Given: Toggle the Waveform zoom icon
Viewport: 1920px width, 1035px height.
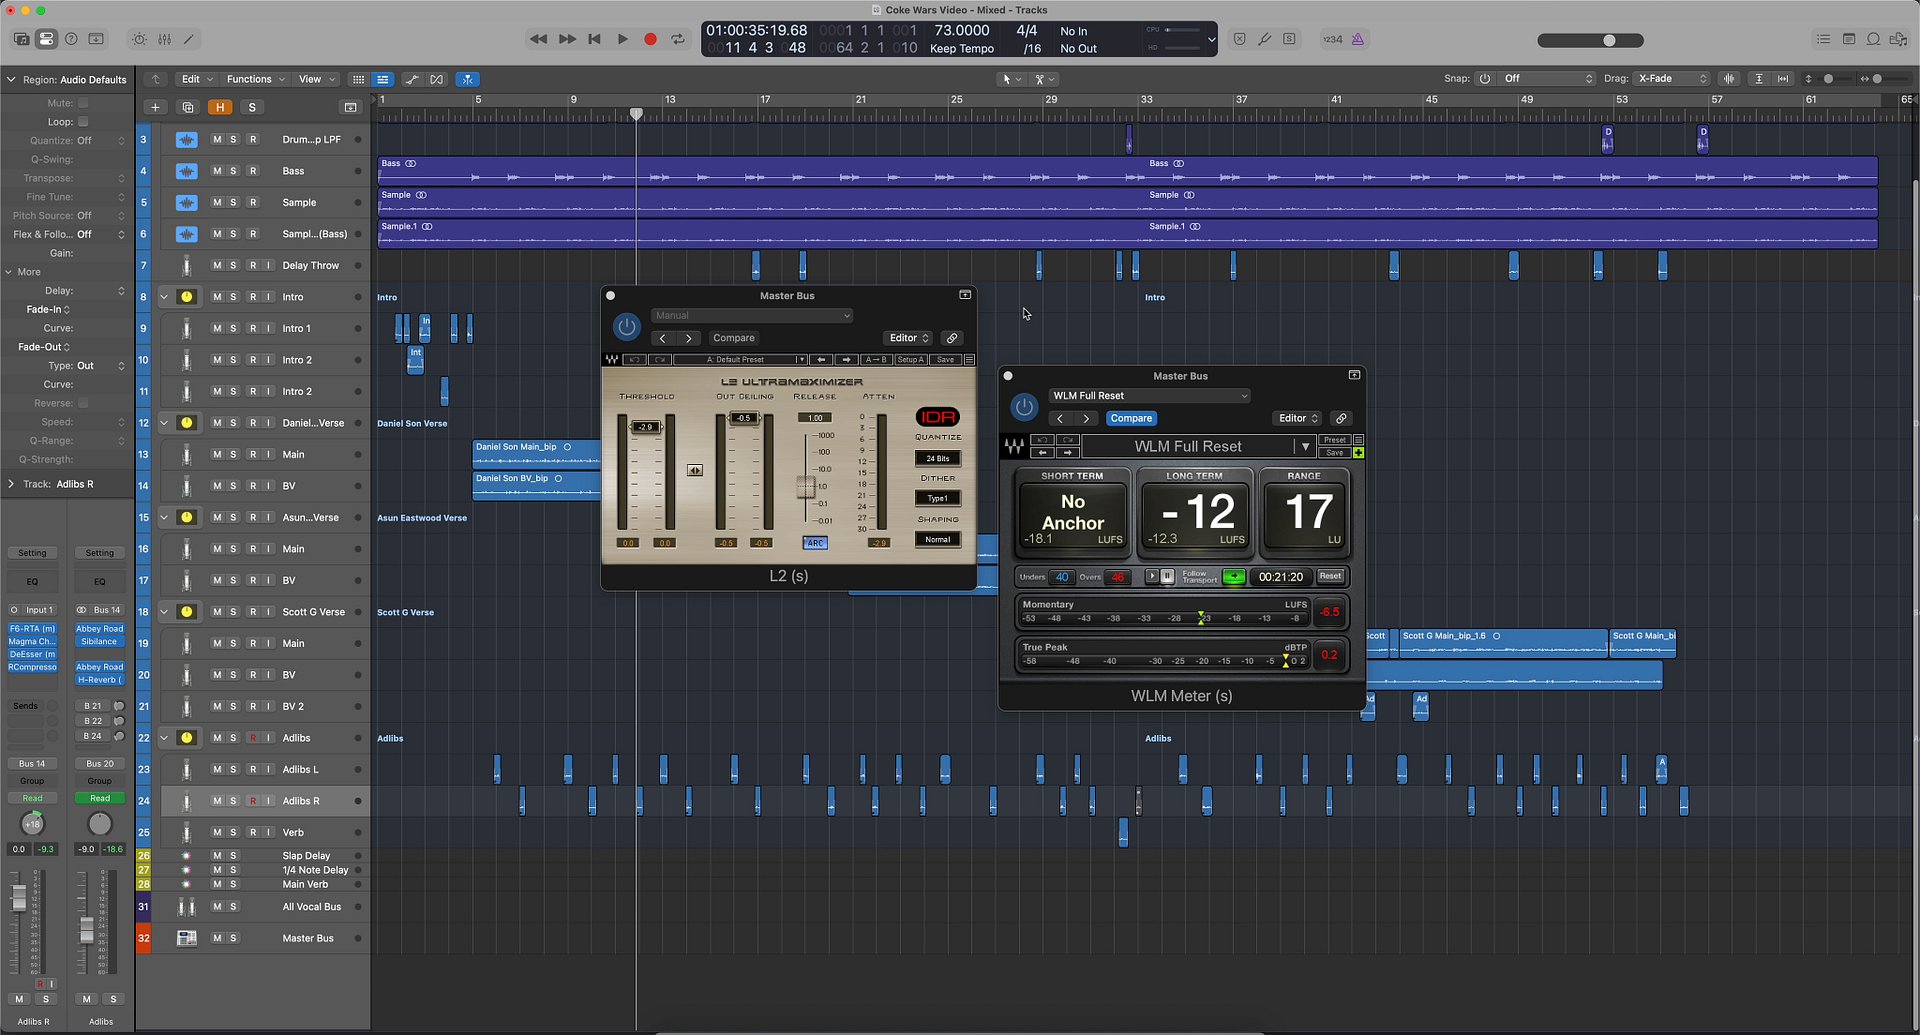Looking at the screenshot, I should point(1729,79).
